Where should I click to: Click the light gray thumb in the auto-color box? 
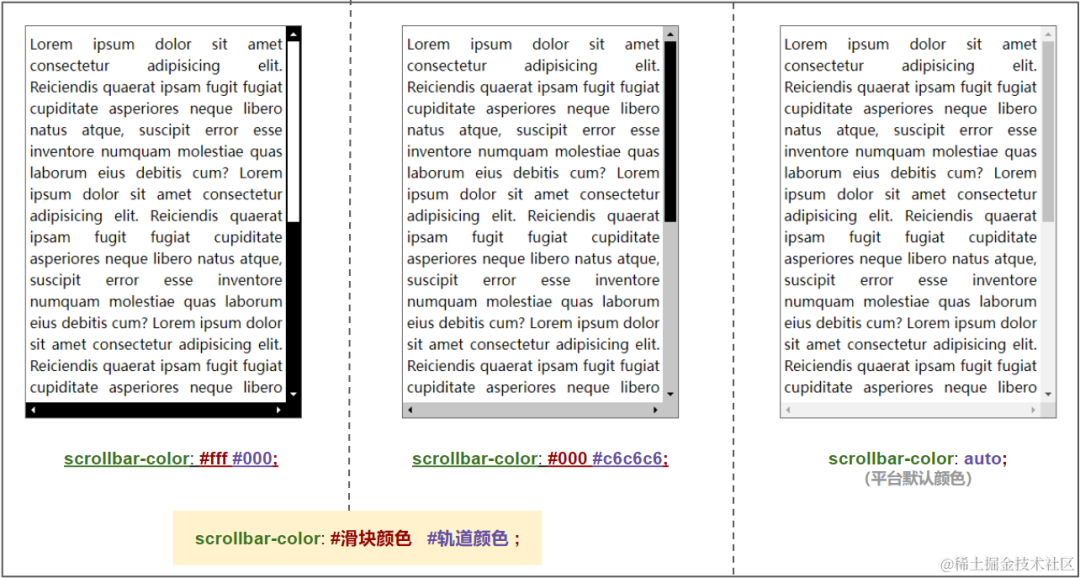point(1048,132)
